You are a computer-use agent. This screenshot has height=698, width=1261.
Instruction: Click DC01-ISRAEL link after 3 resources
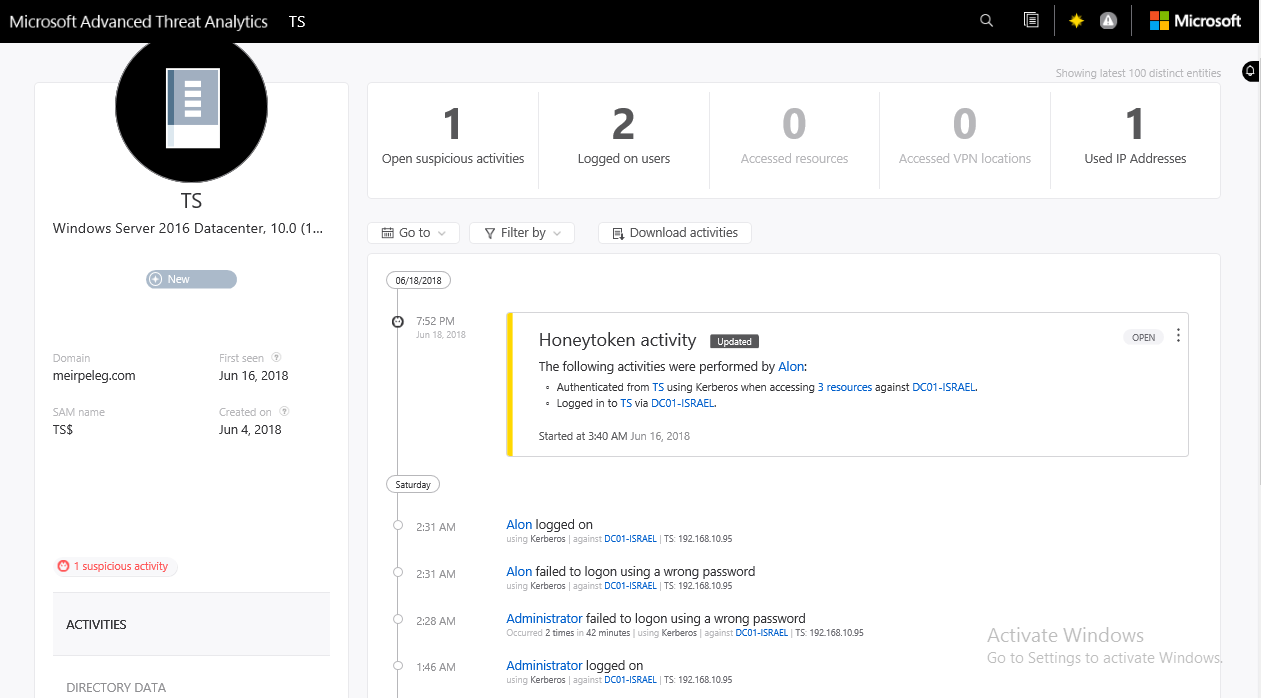click(x=944, y=387)
